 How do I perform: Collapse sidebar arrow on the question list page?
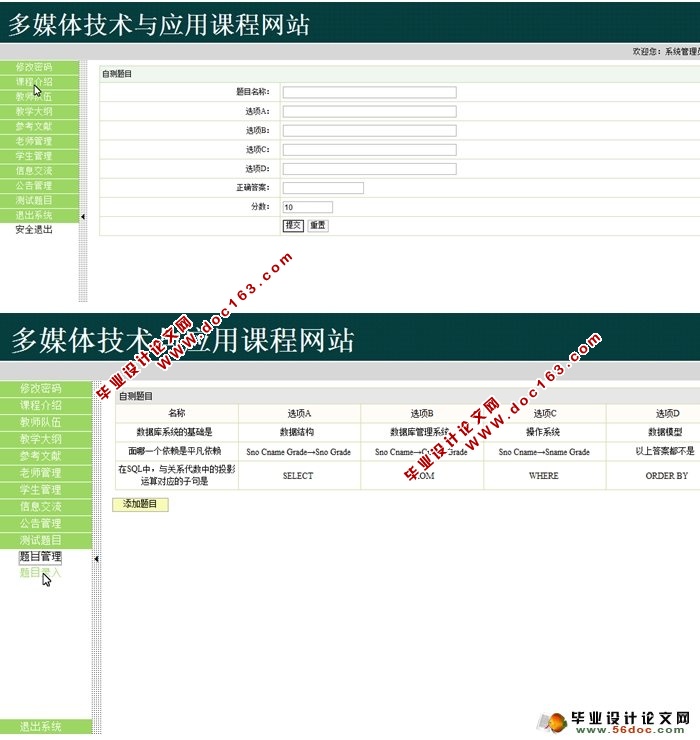tap(97, 559)
